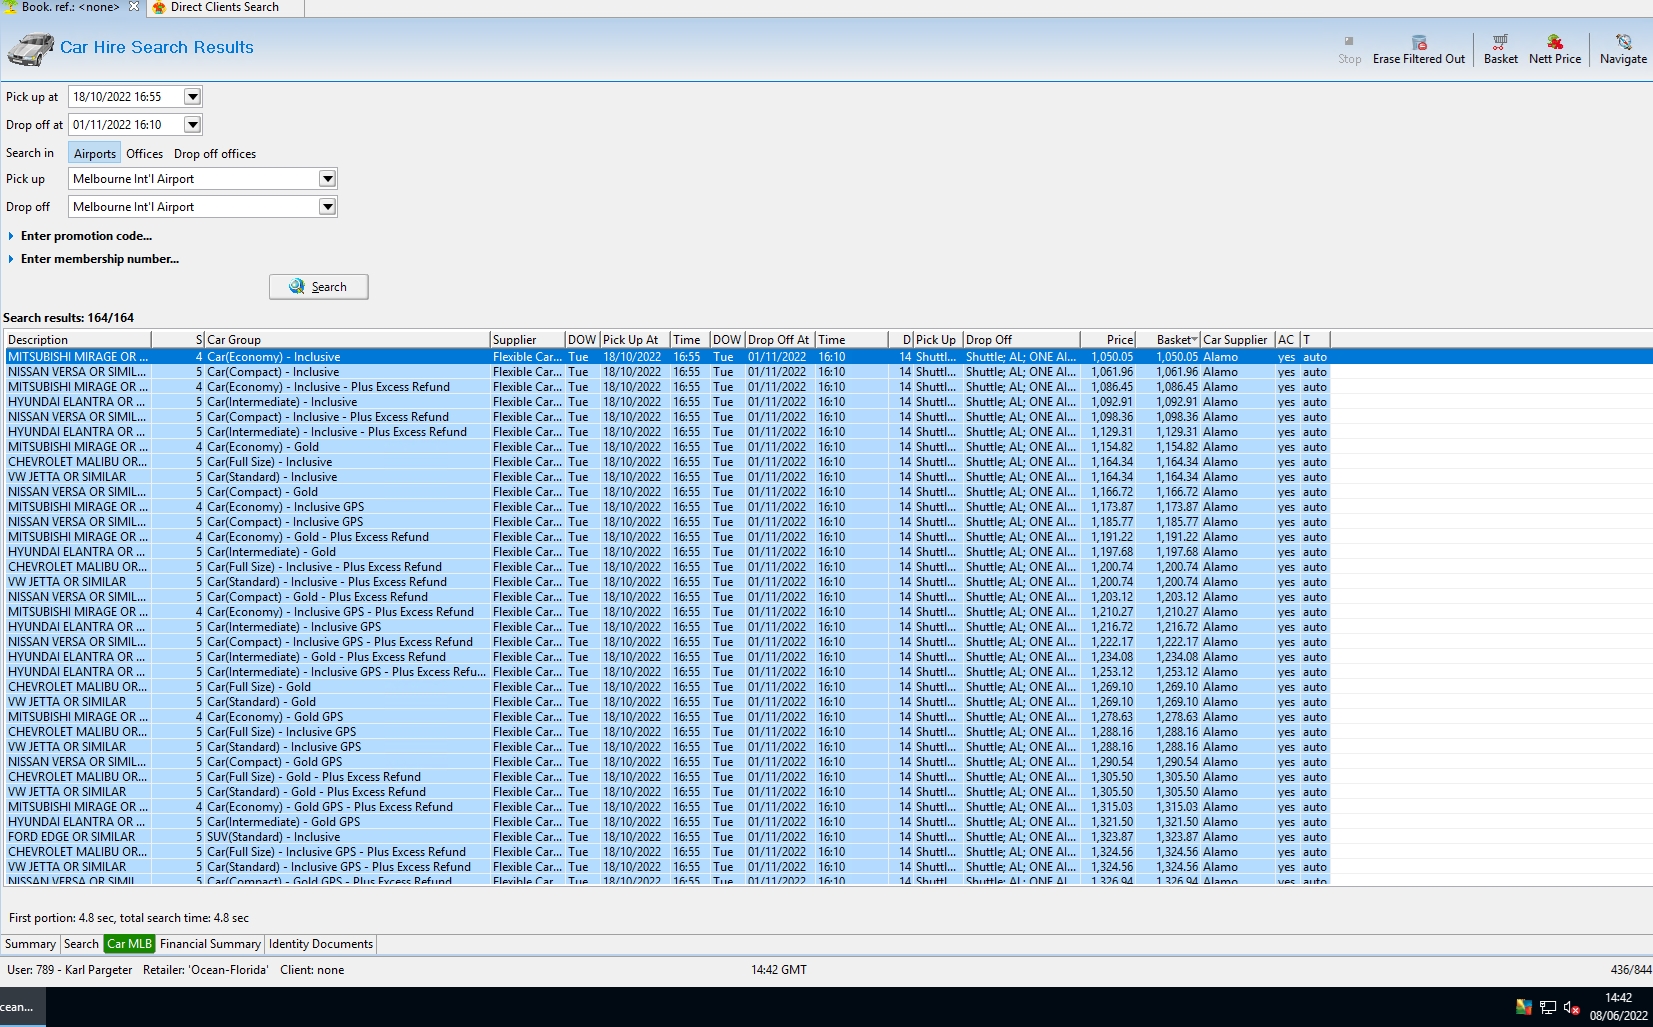This screenshot has height=1027, width=1653.
Task: Close the Book. ref. <none> tab
Action: click(x=134, y=6)
